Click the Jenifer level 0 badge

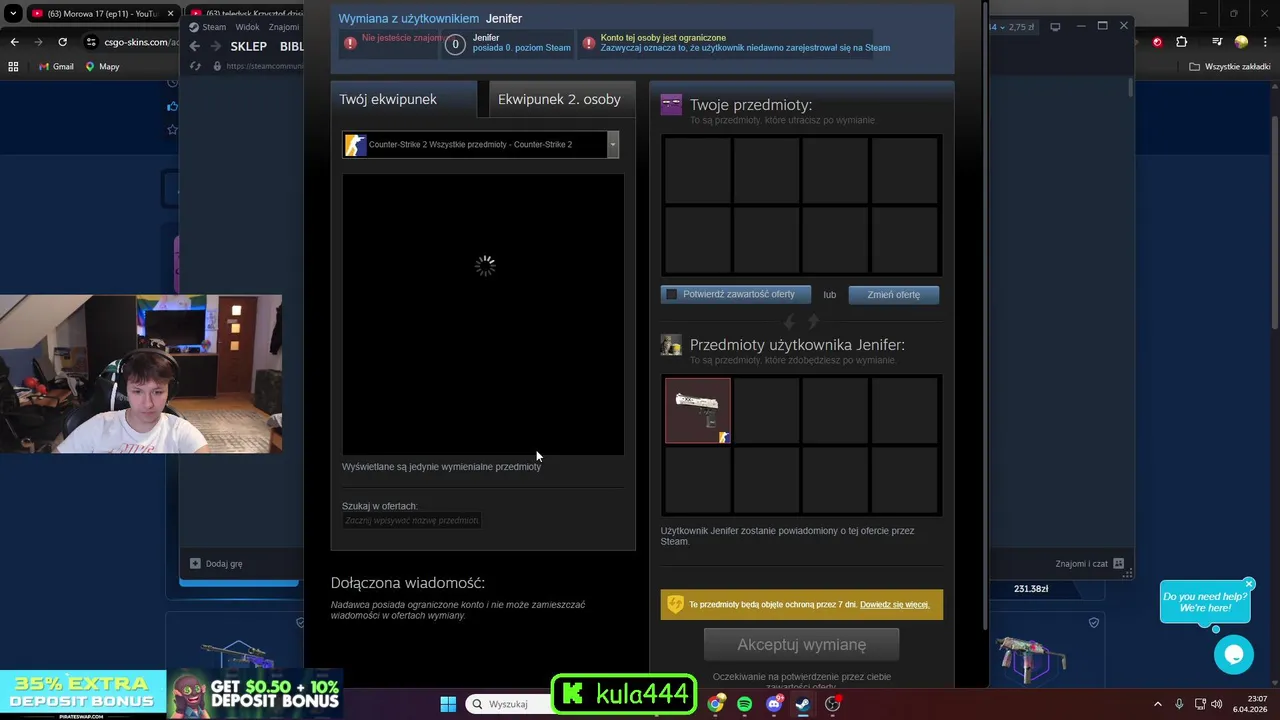(455, 44)
